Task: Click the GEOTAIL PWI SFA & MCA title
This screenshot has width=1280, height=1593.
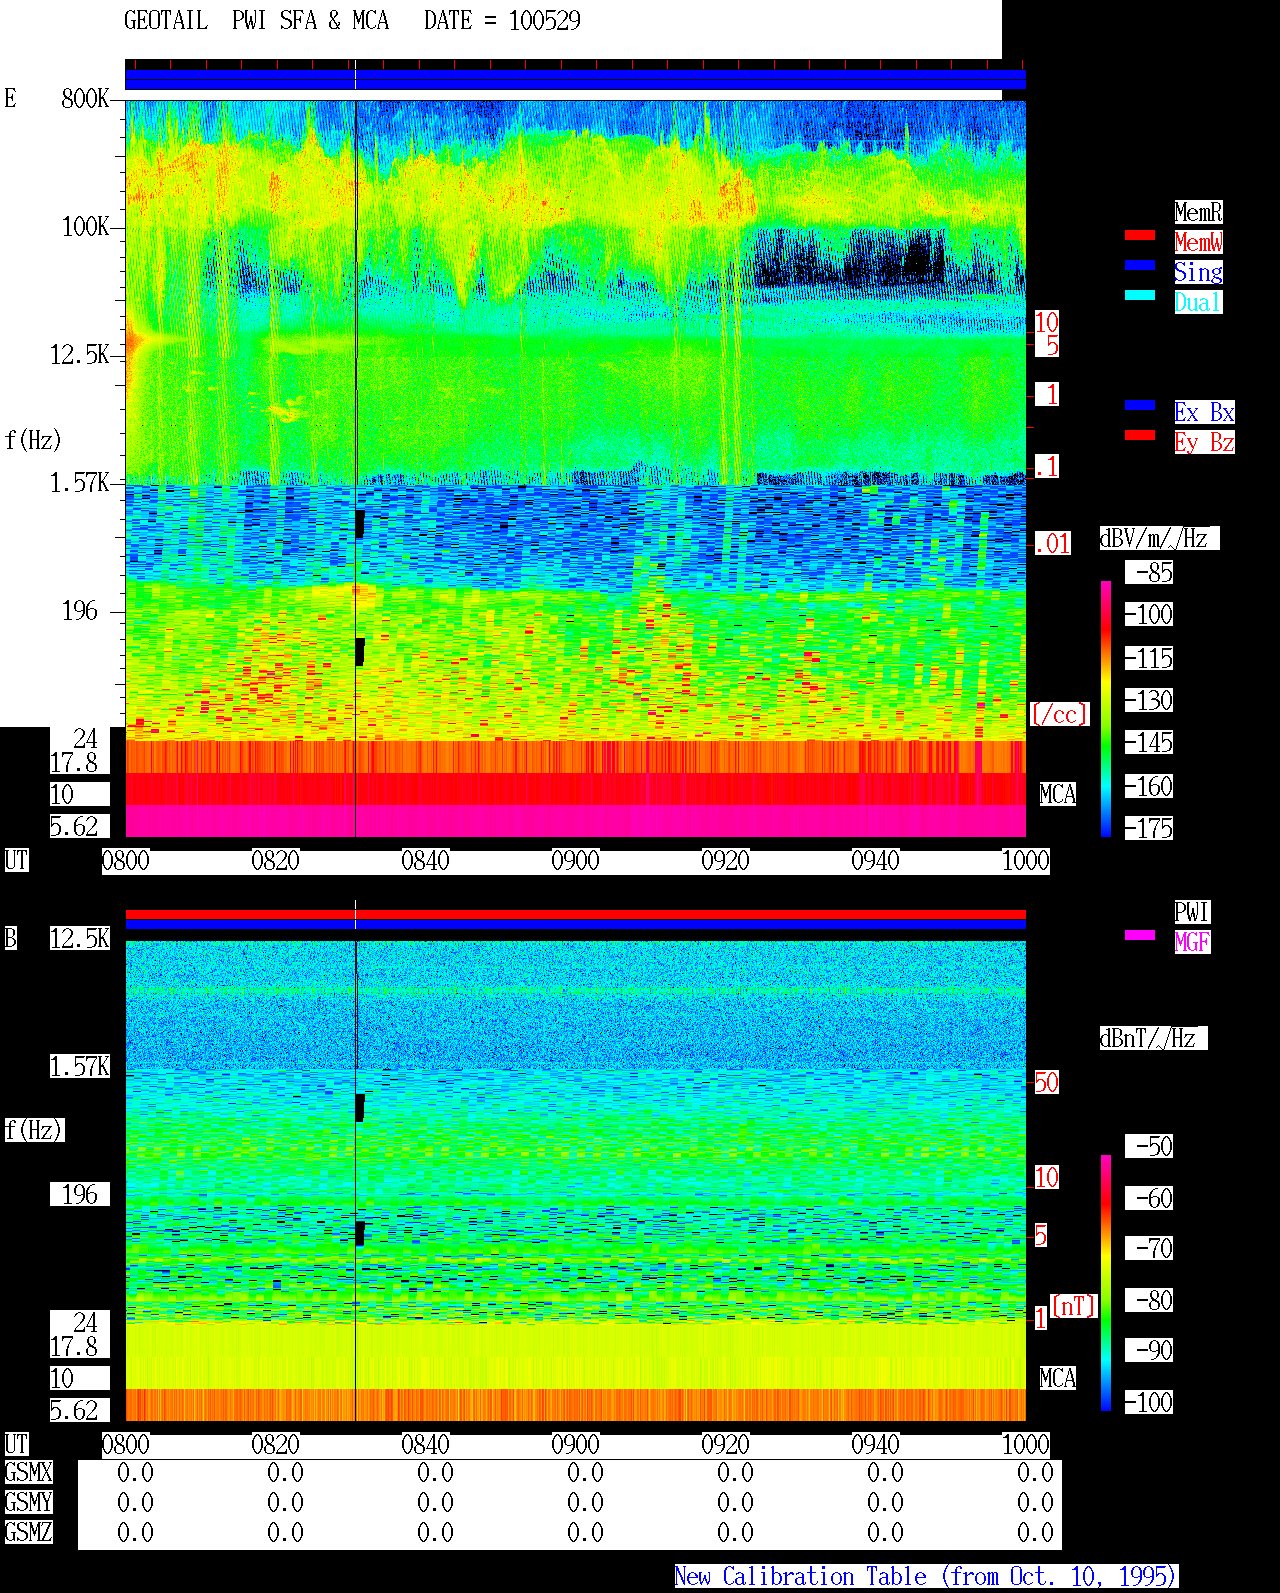Action: coord(256,21)
